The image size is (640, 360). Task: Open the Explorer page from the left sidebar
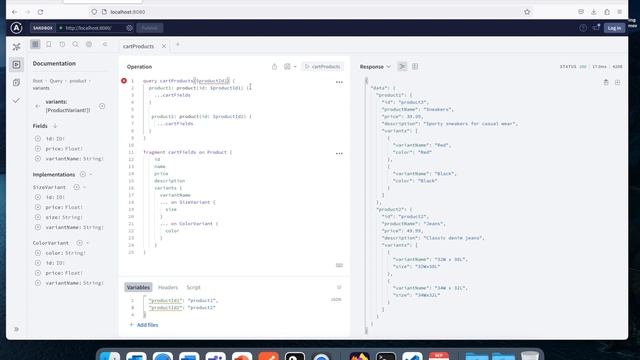(16, 64)
